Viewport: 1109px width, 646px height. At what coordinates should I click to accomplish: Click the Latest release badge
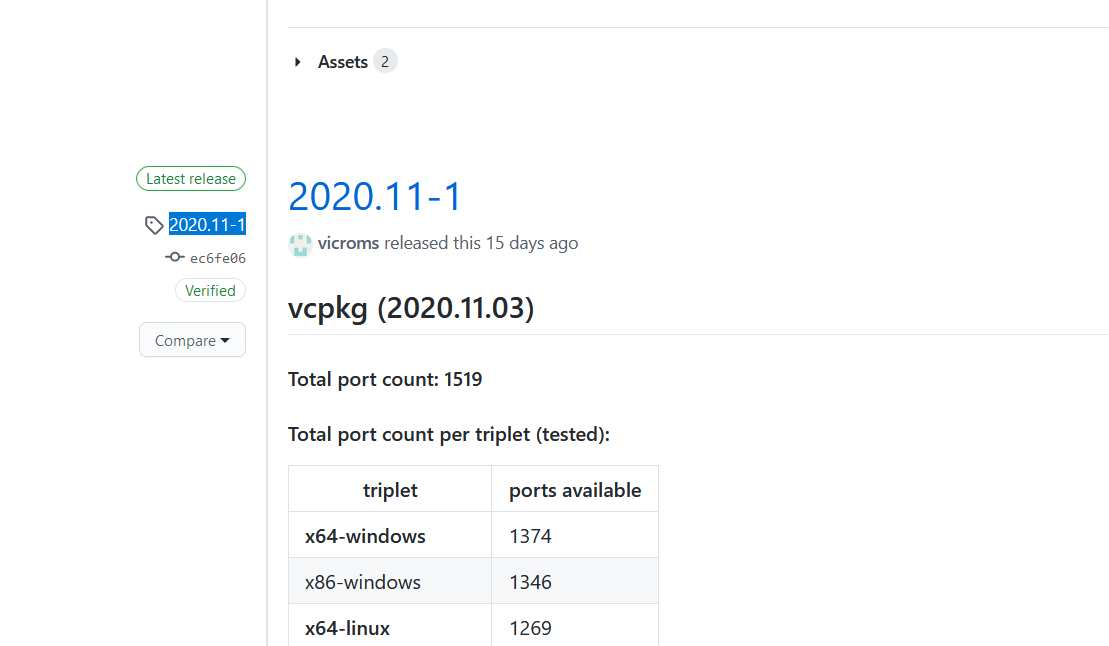click(x=190, y=178)
